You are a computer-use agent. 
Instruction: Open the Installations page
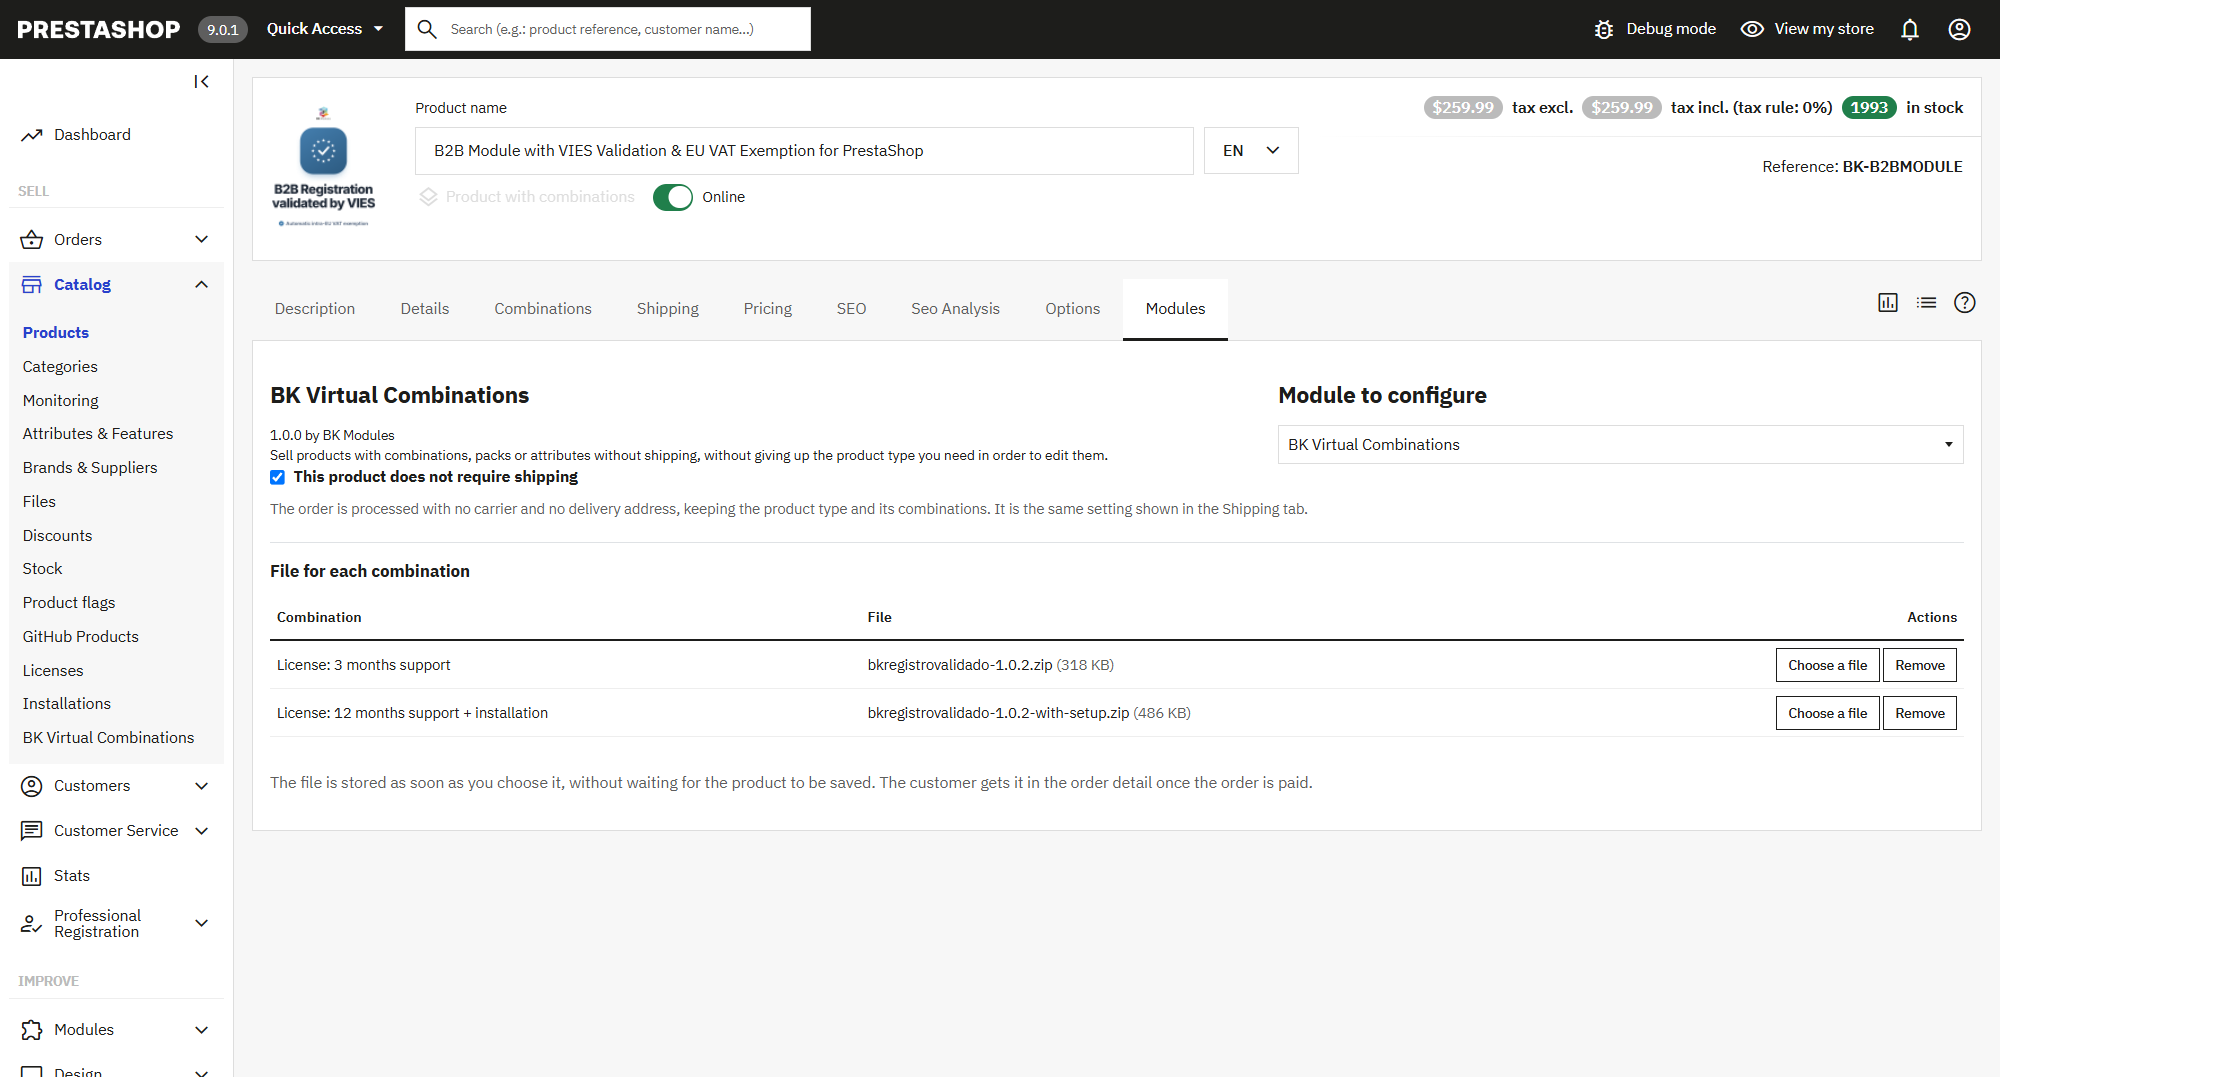[67, 704]
